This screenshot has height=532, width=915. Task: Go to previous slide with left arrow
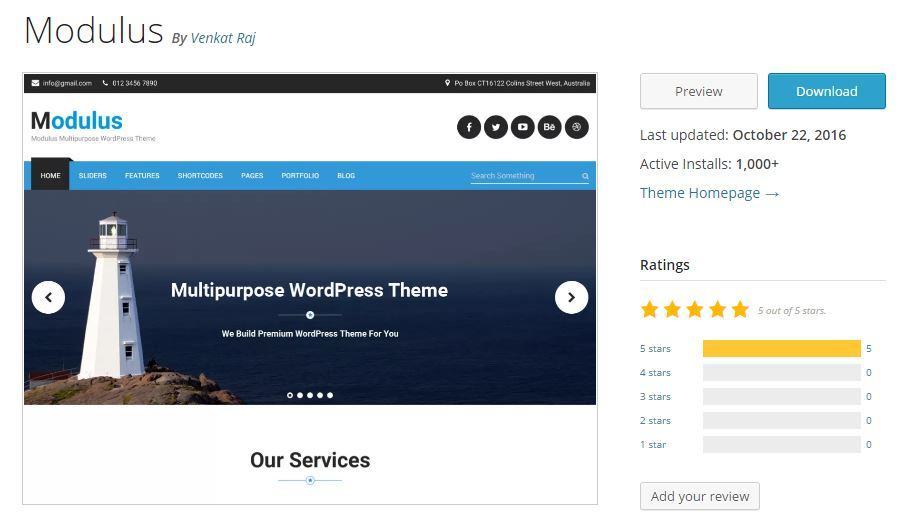pyautogui.click(x=48, y=298)
